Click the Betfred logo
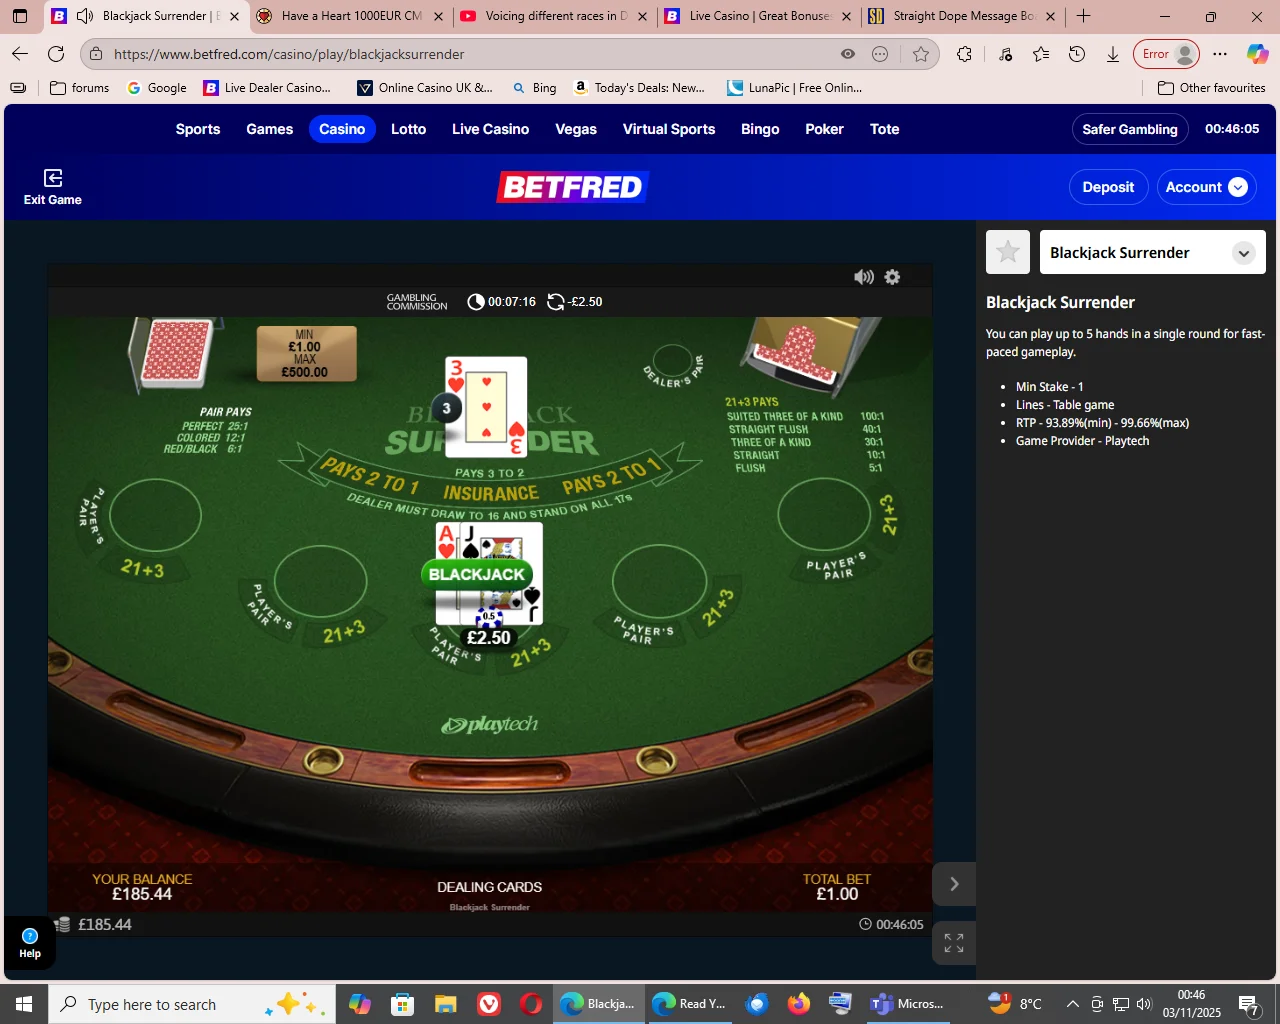 [573, 187]
